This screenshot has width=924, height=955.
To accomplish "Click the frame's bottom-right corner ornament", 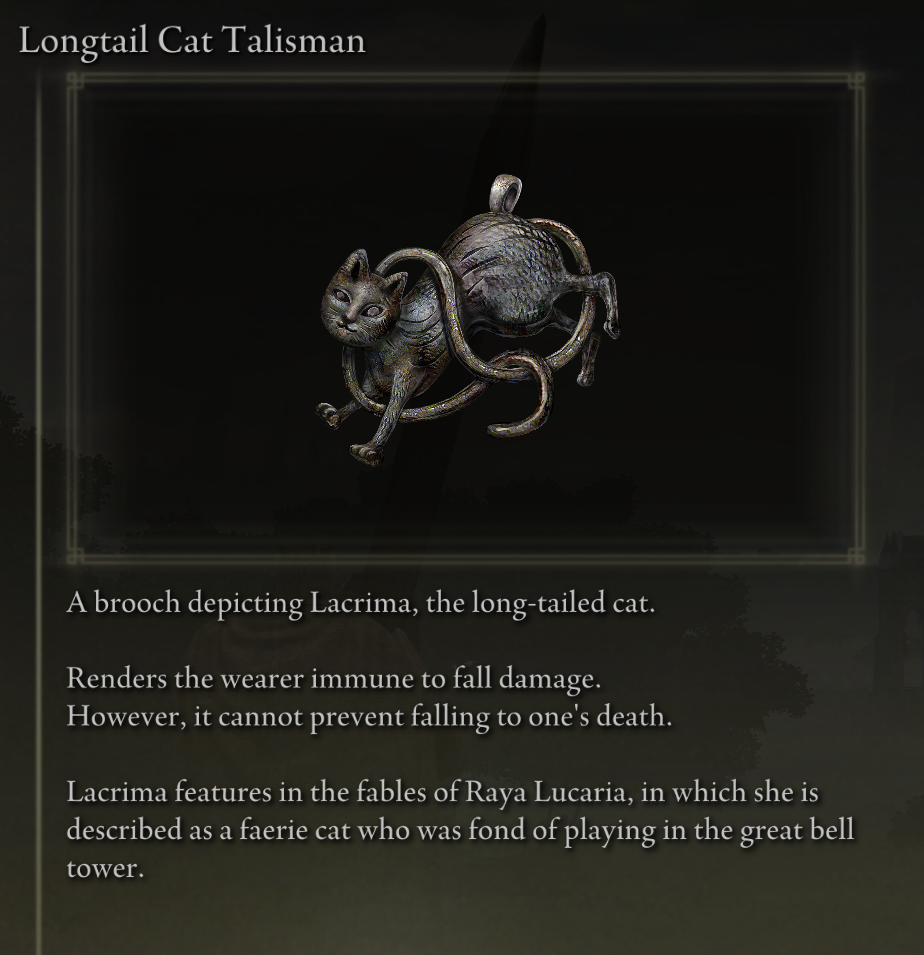I will click(856, 555).
